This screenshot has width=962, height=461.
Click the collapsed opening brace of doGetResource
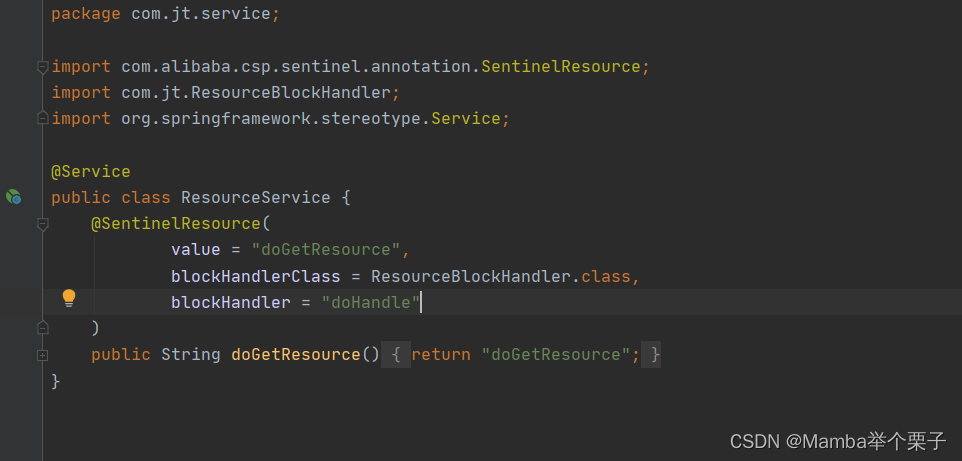click(x=396, y=355)
